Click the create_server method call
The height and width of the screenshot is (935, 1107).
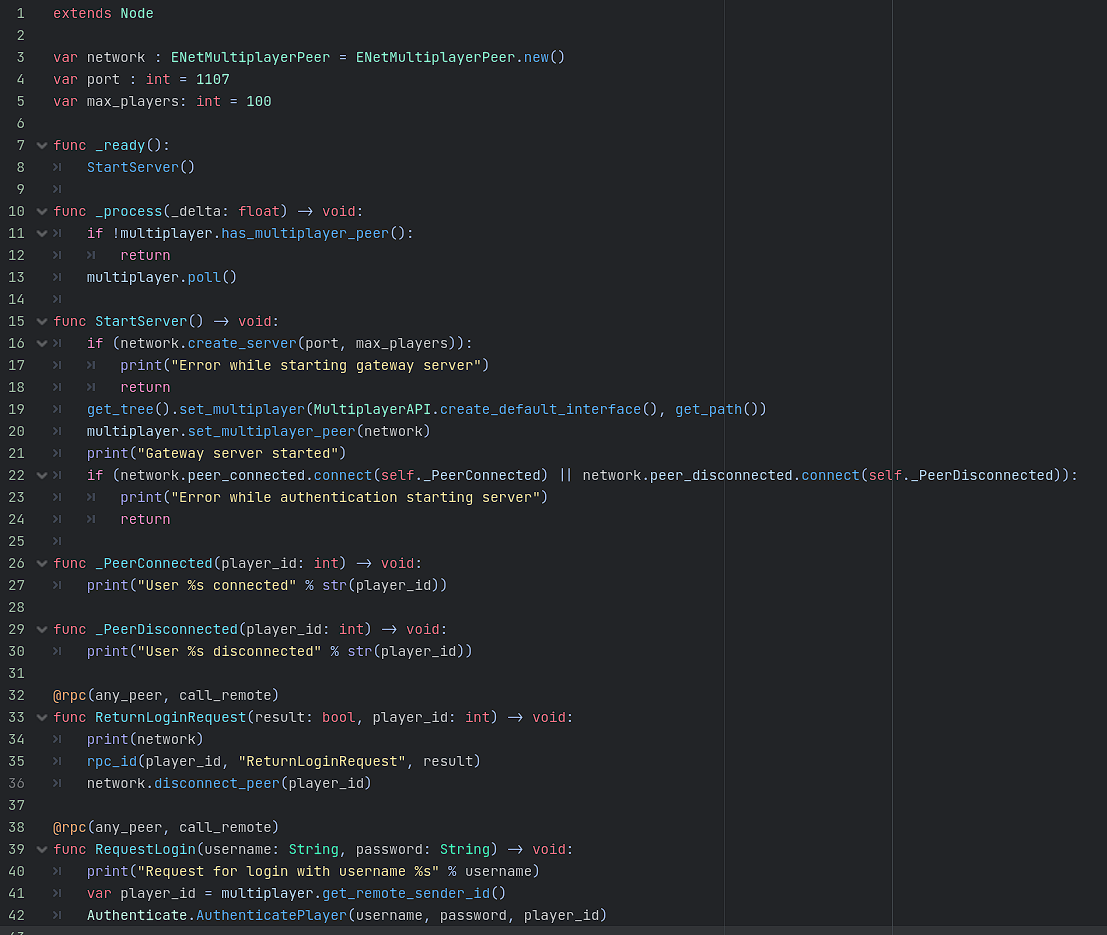click(243, 343)
